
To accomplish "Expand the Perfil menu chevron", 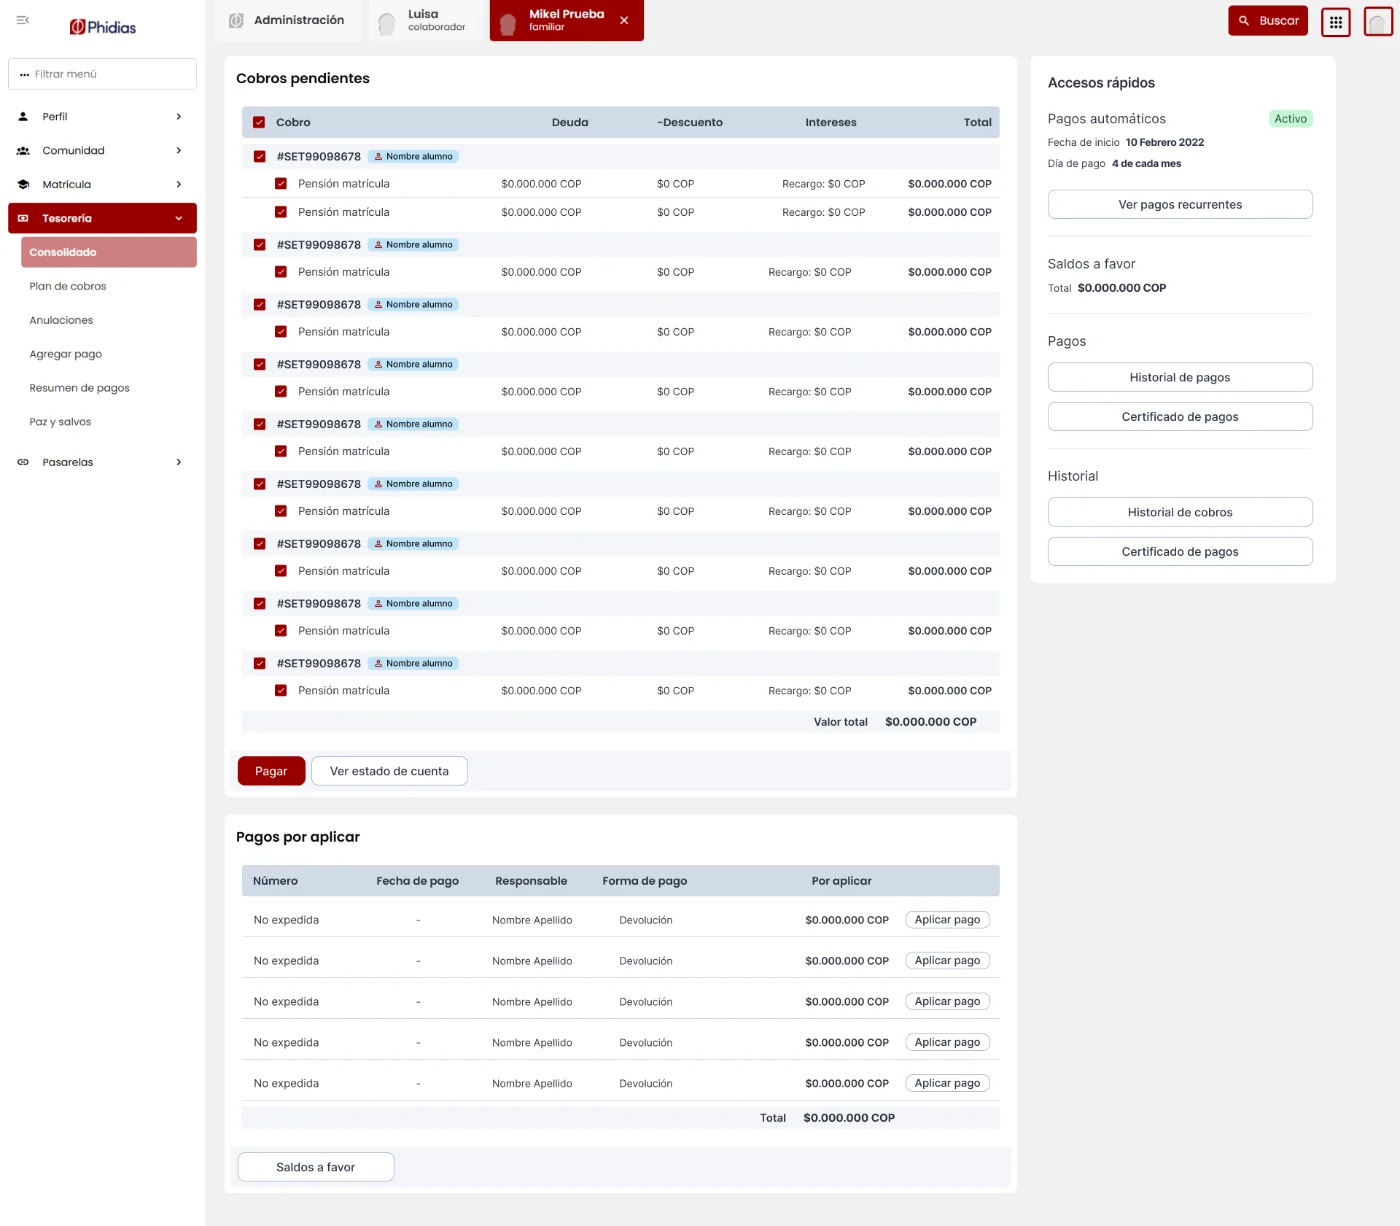I will point(179,117).
